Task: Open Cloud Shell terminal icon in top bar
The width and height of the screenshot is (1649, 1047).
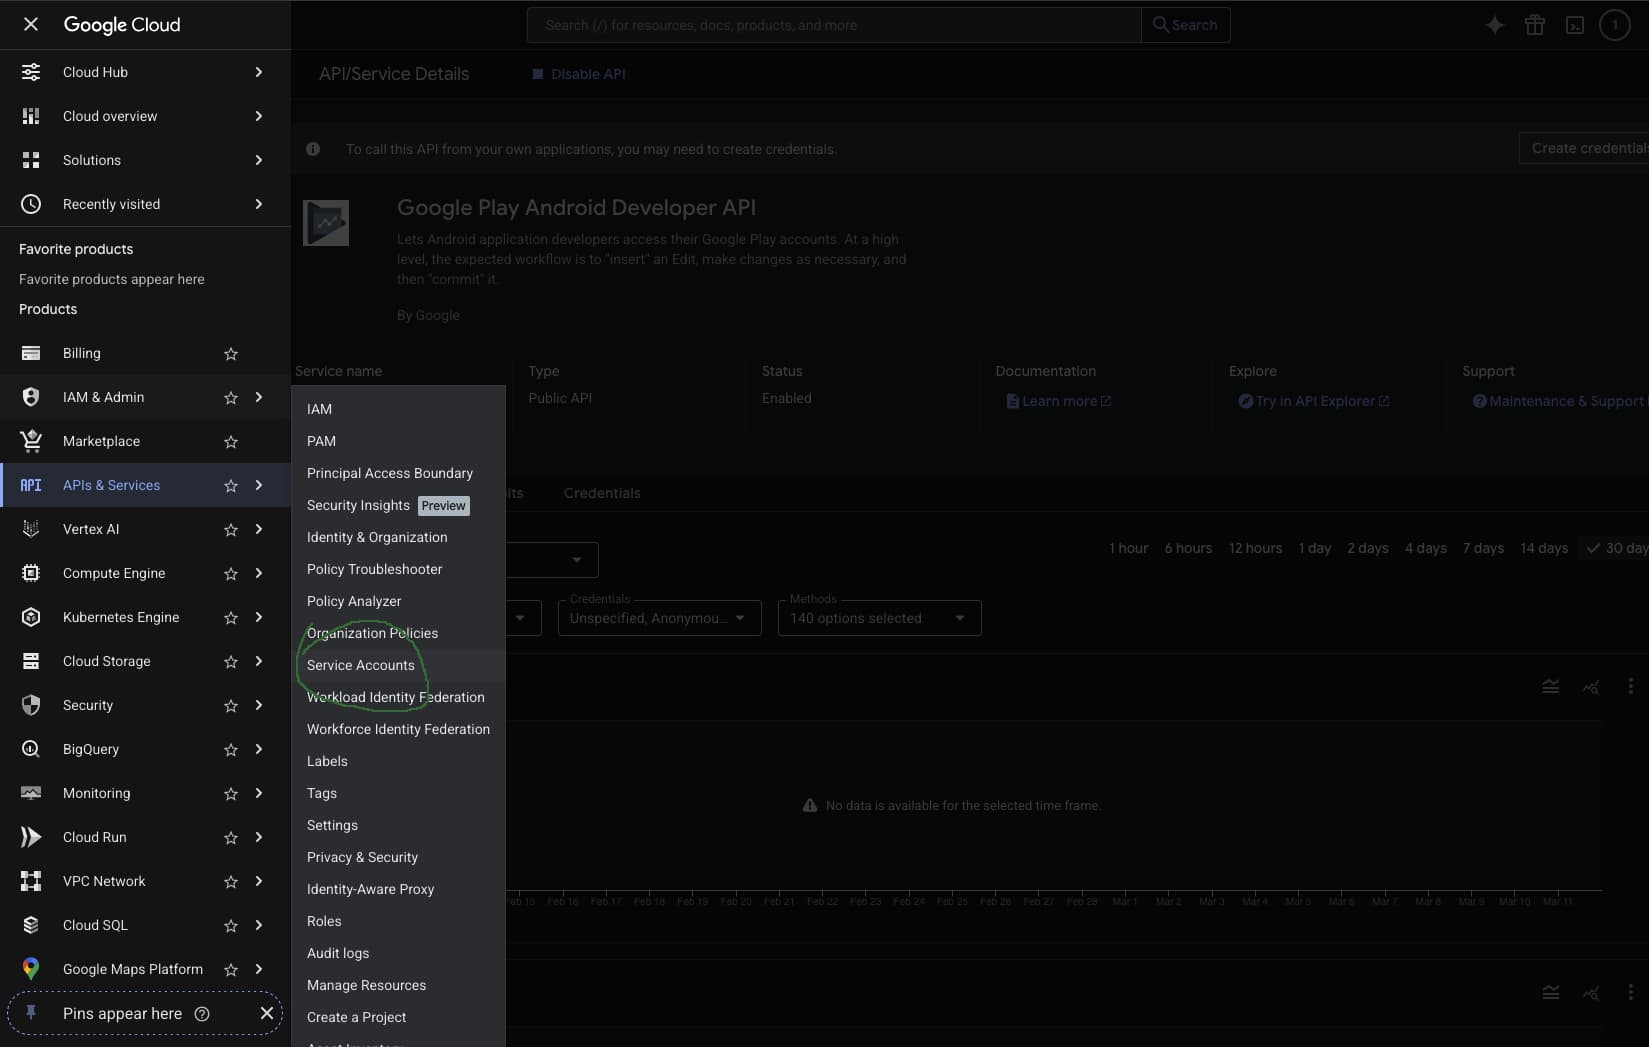Action: pos(1575,25)
